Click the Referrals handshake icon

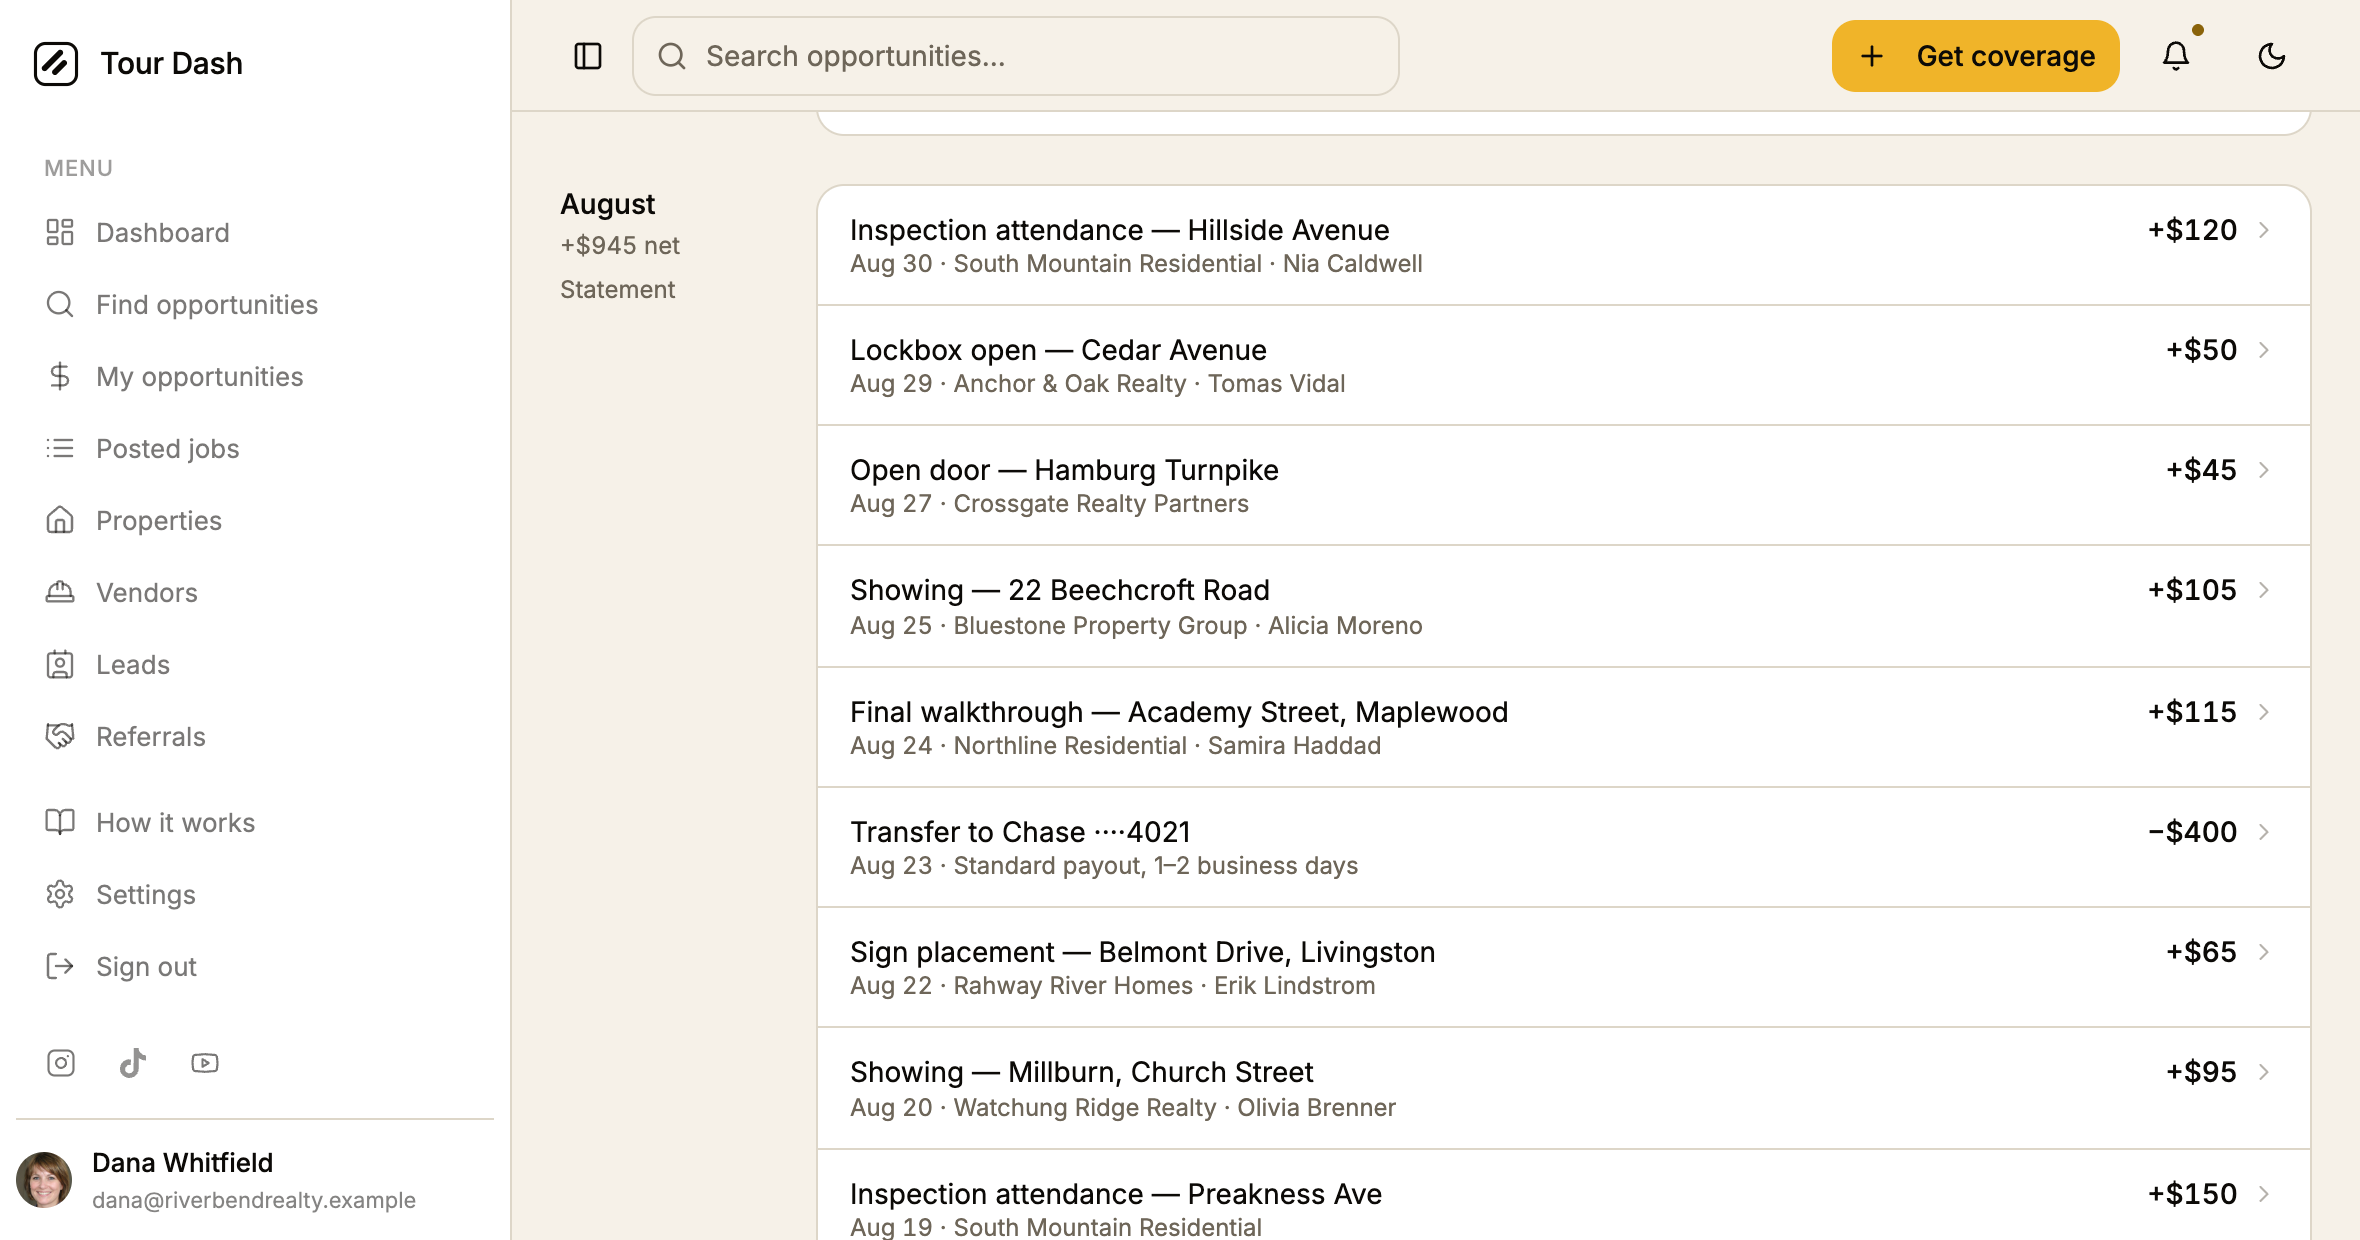coord(60,736)
